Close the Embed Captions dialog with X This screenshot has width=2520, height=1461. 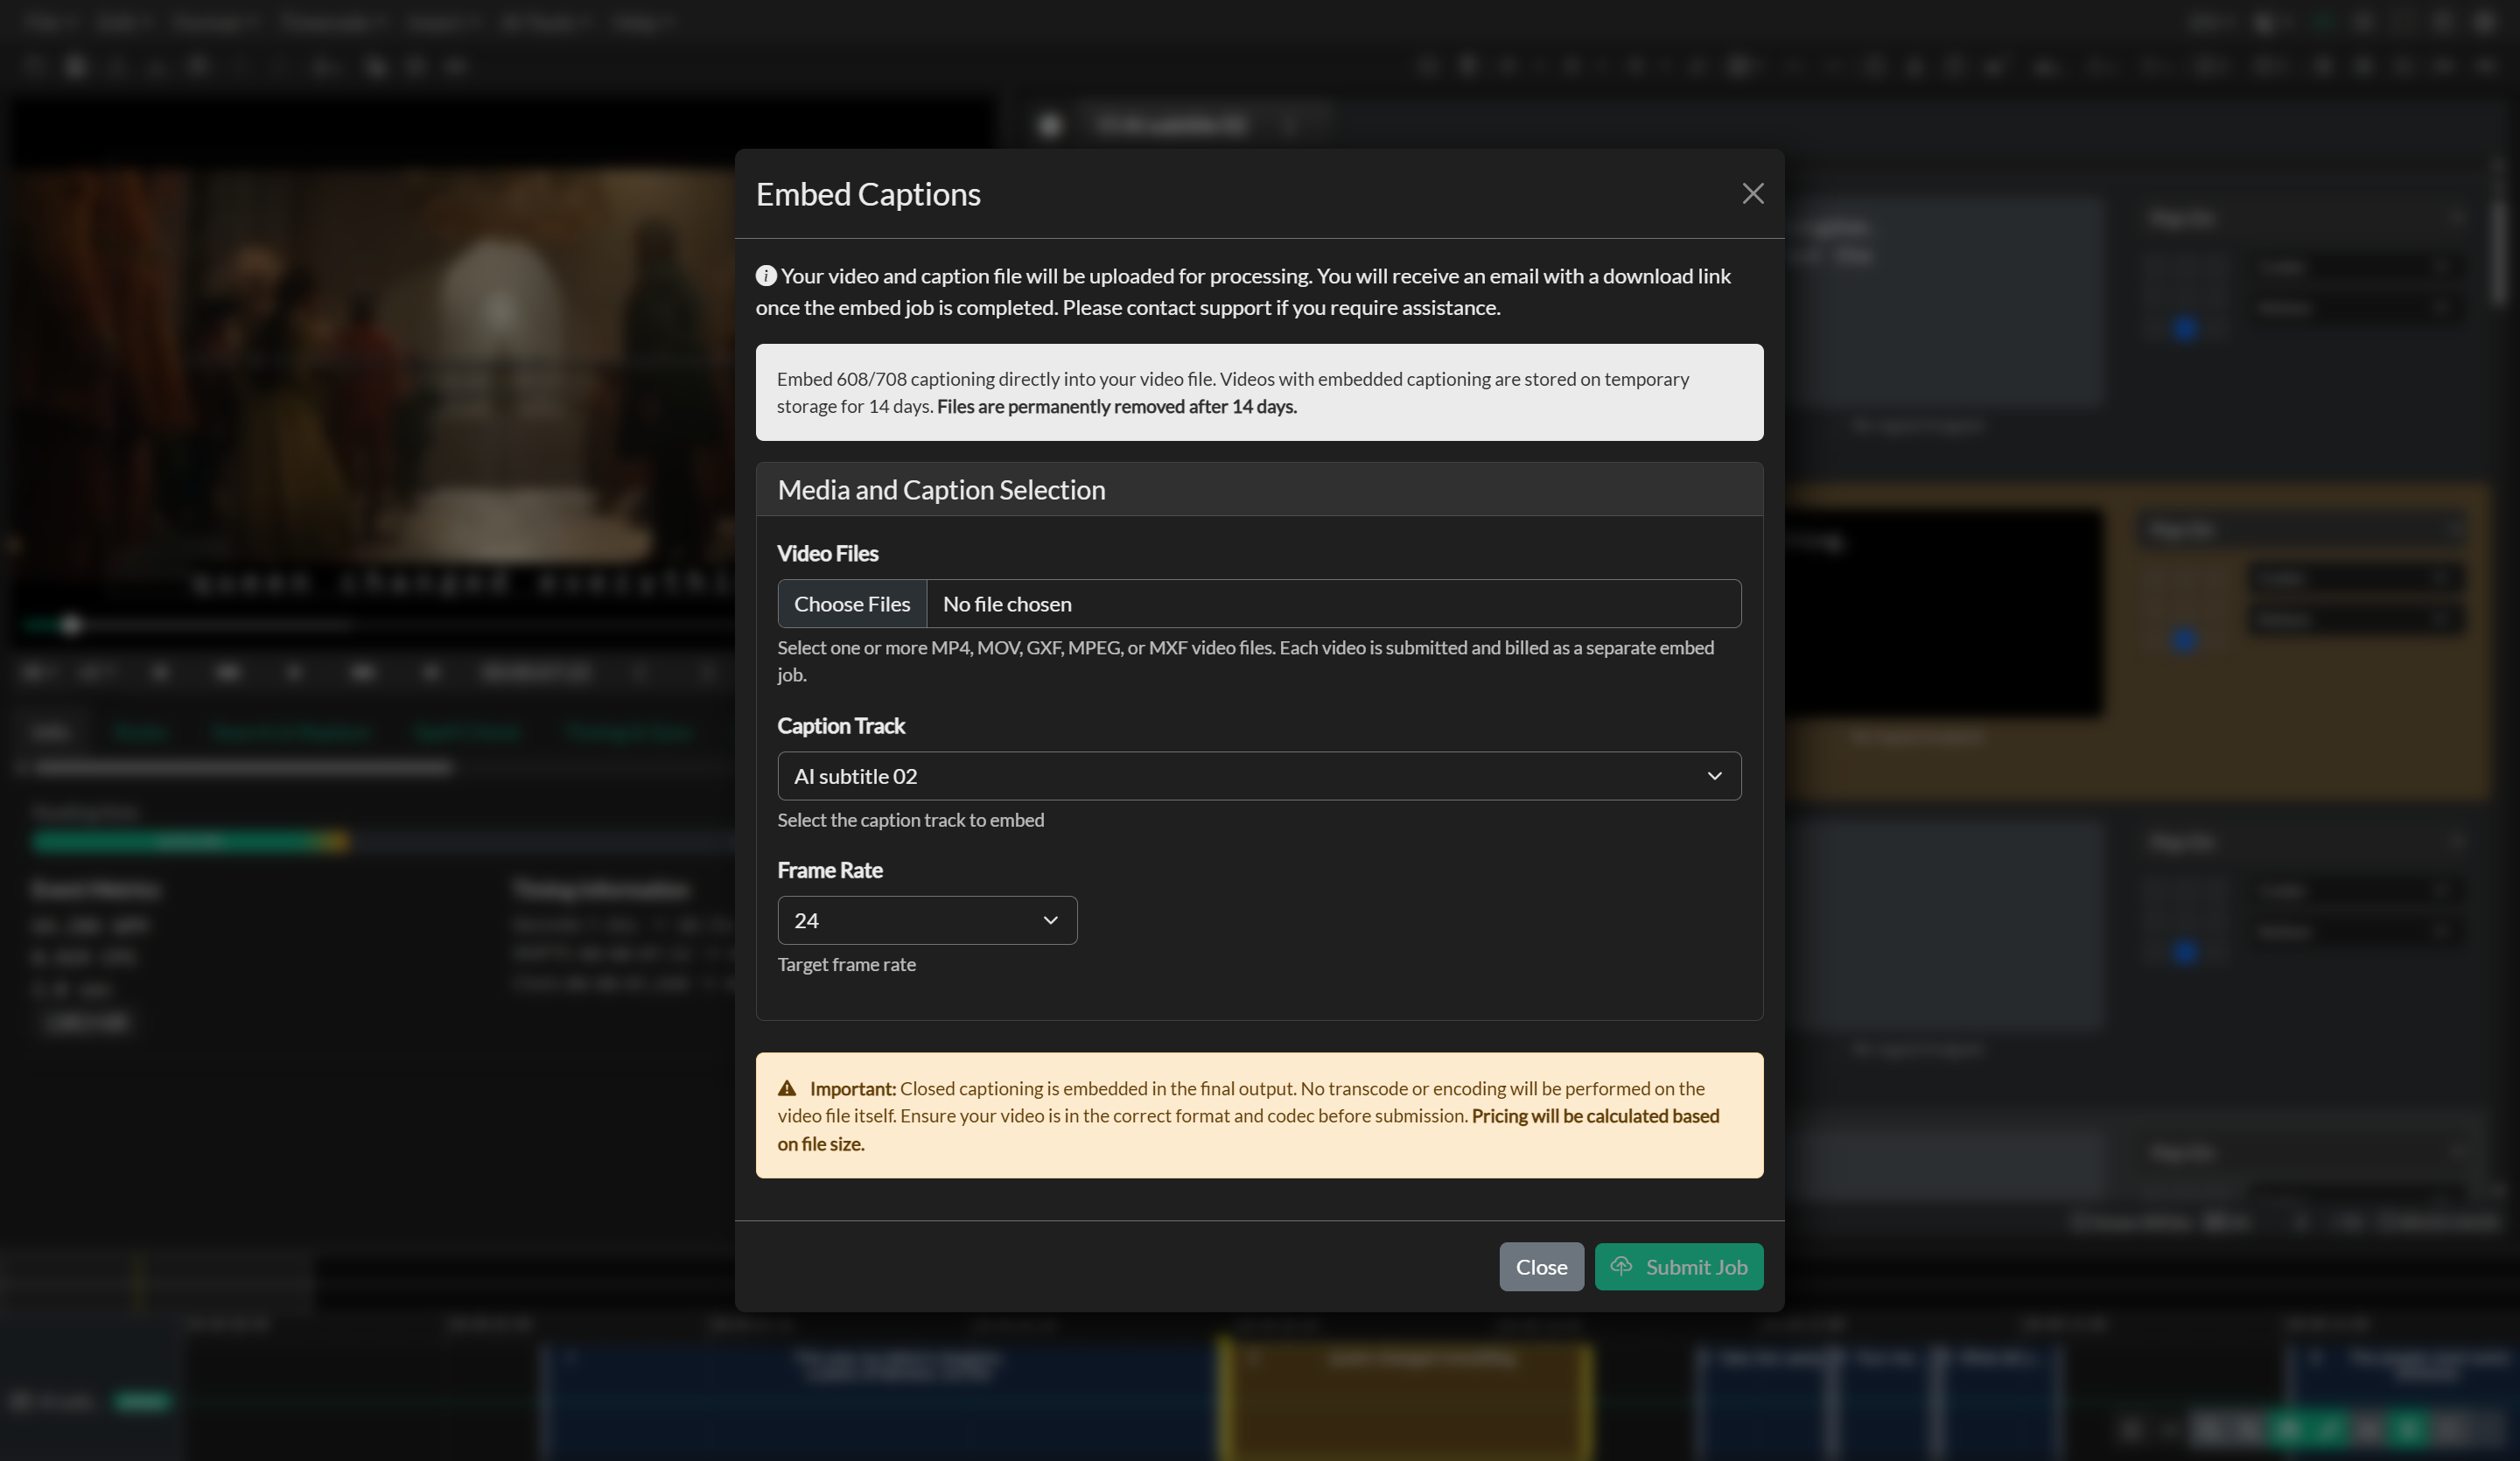pyautogui.click(x=1752, y=193)
